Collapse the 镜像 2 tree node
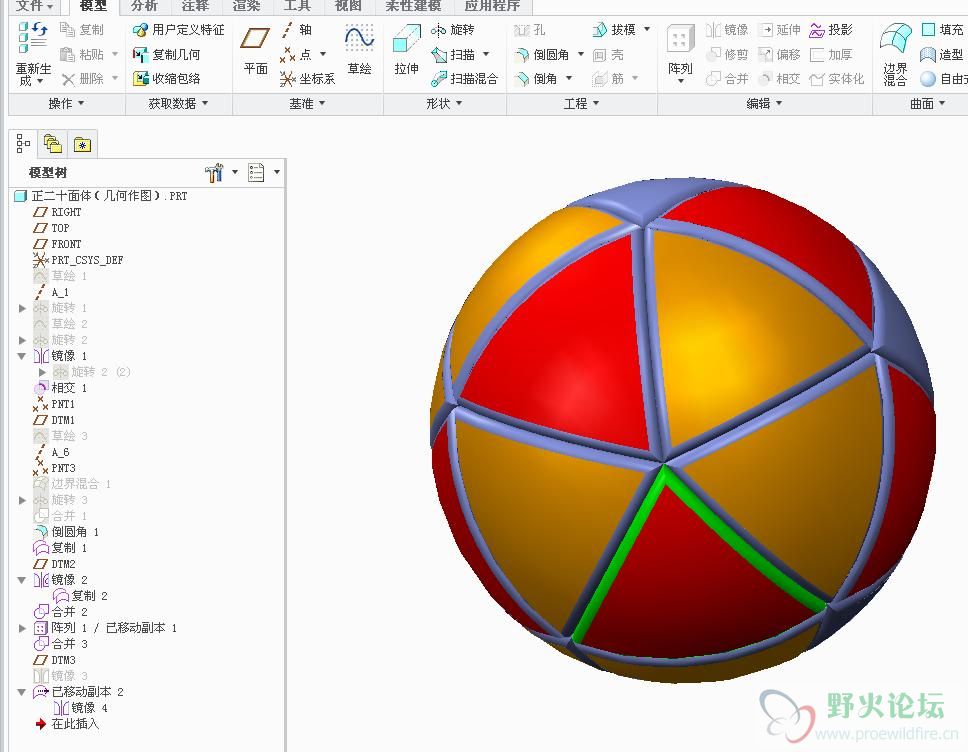The width and height of the screenshot is (968, 752). pos(22,580)
